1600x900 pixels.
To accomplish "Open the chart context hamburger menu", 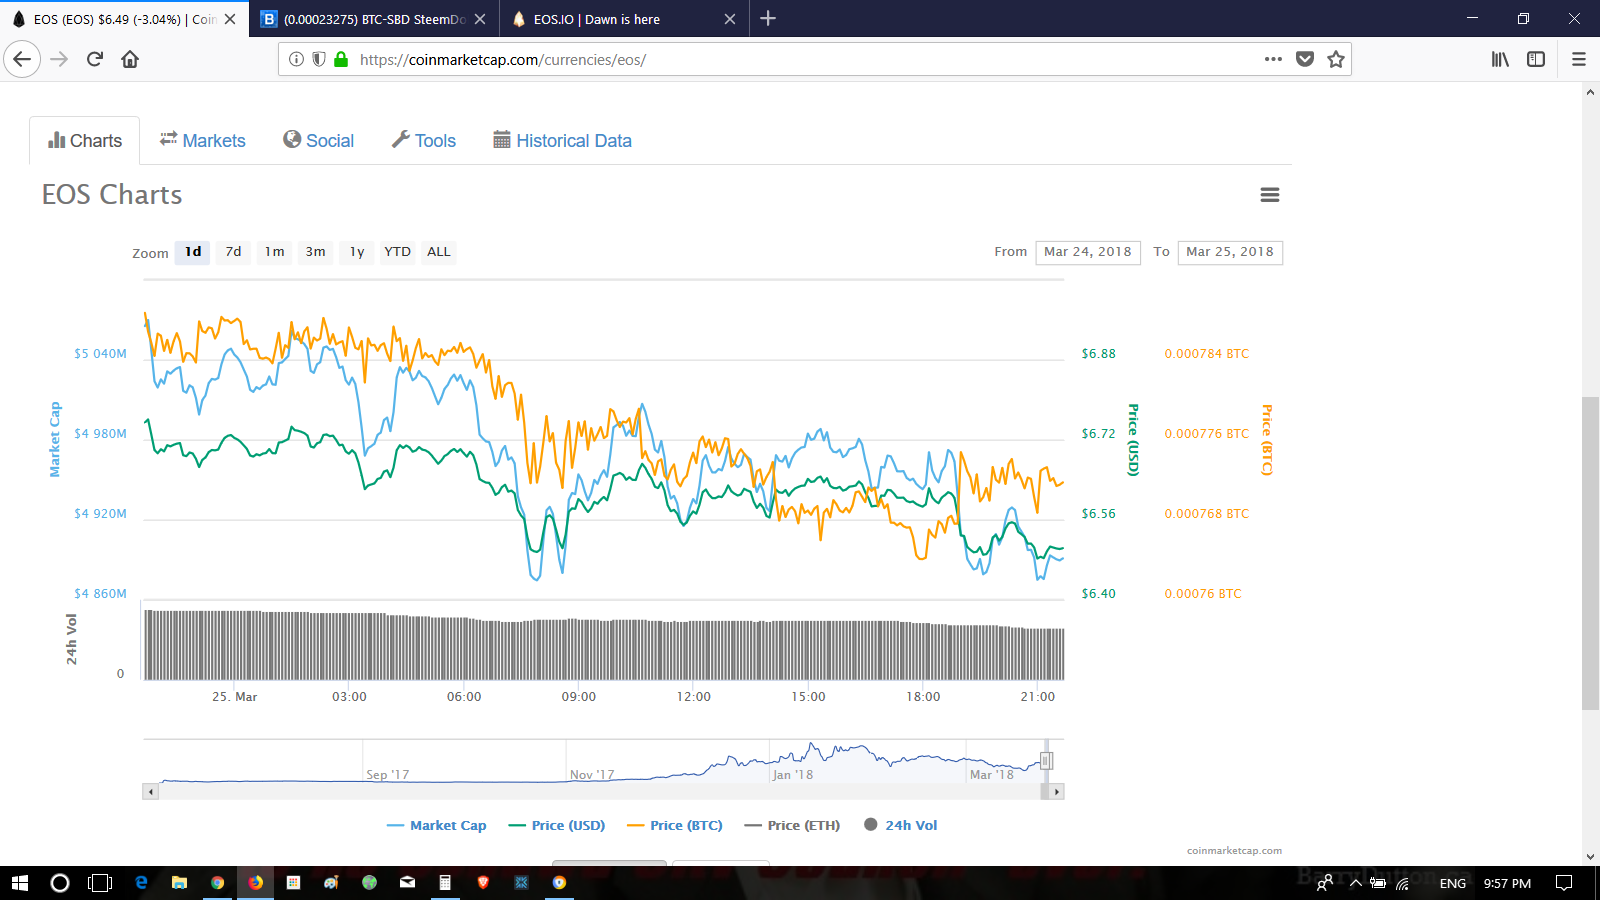I will [1270, 195].
